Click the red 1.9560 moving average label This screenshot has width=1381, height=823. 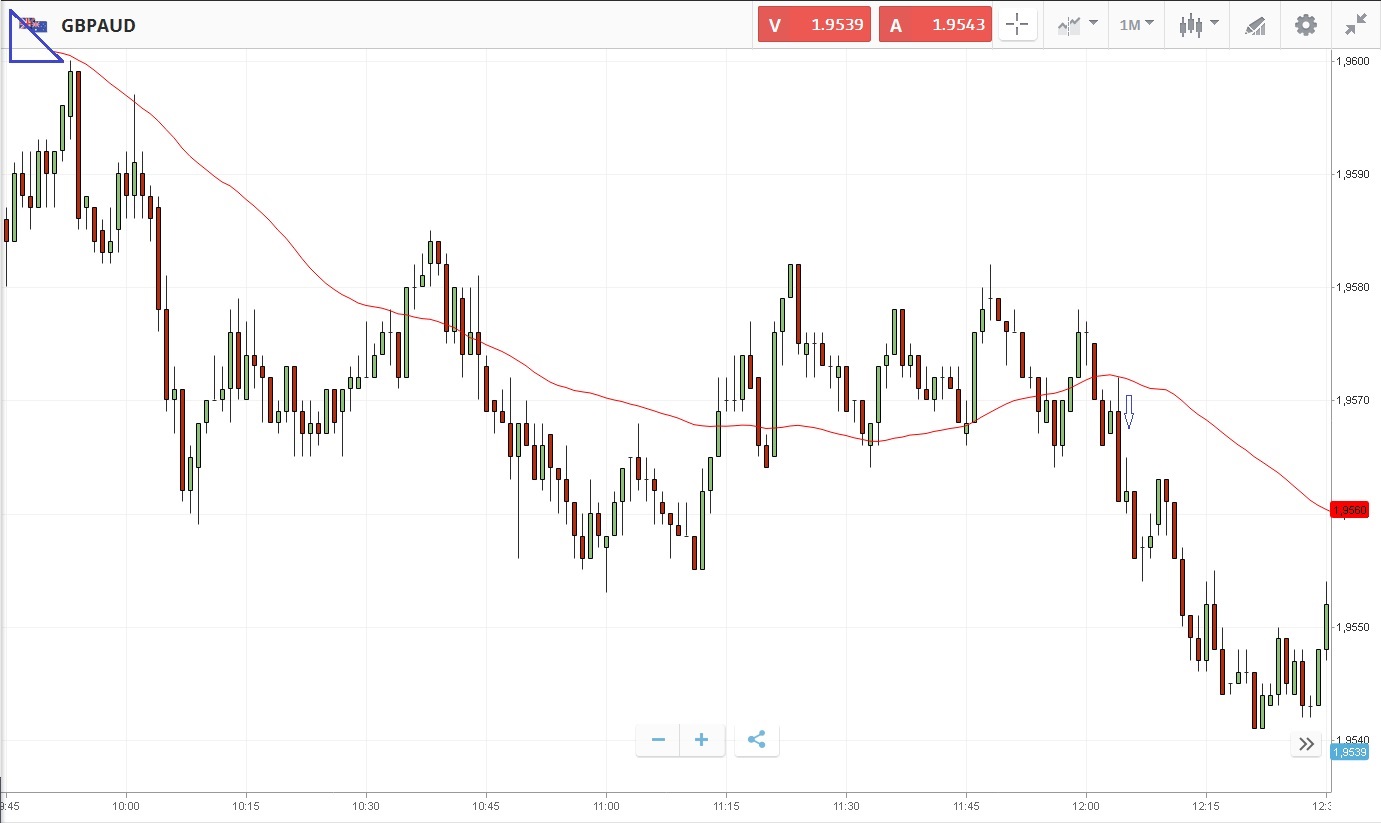(1349, 511)
